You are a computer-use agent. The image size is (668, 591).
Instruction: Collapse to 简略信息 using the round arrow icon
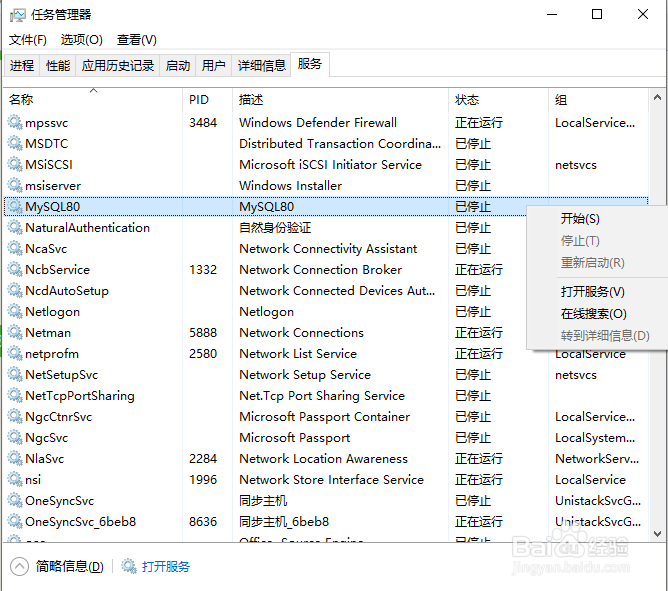19,566
